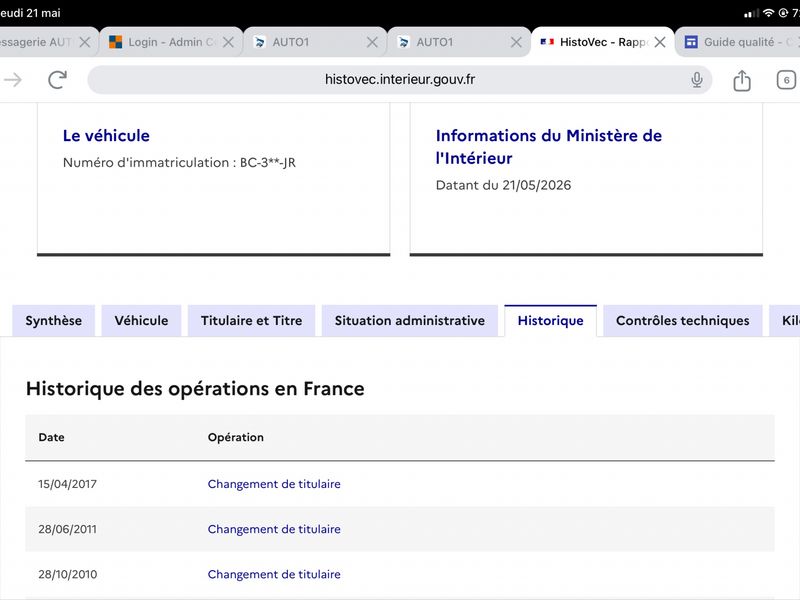Open the tab switcher showing 6 tabs
This screenshot has width=800, height=600.
[786, 80]
